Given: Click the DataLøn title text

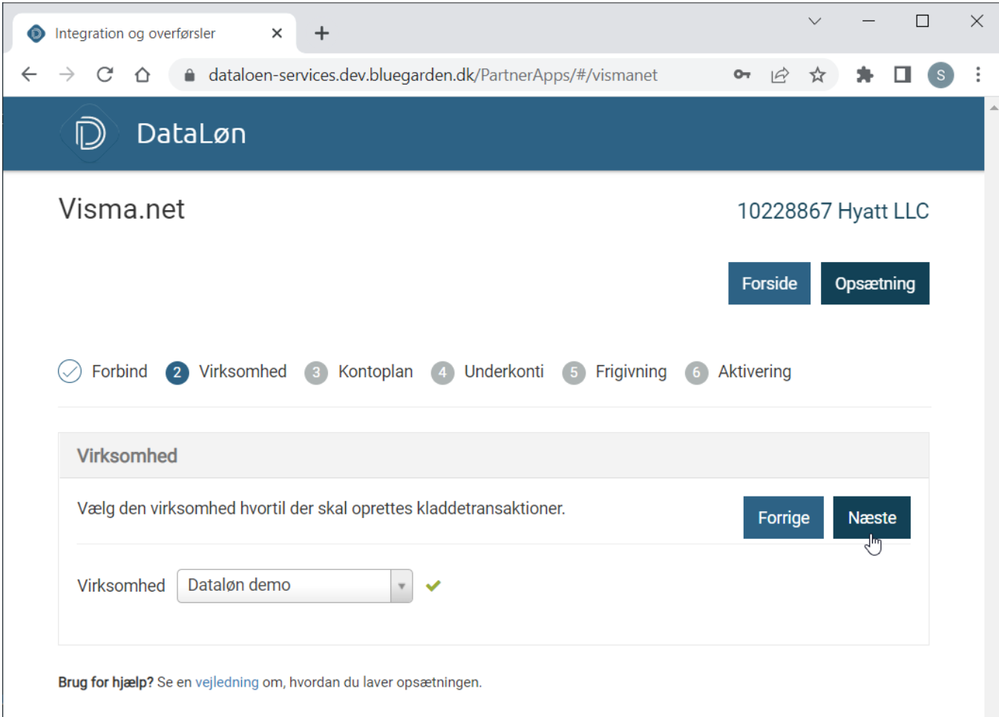Looking at the screenshot, I should [191, 134].
